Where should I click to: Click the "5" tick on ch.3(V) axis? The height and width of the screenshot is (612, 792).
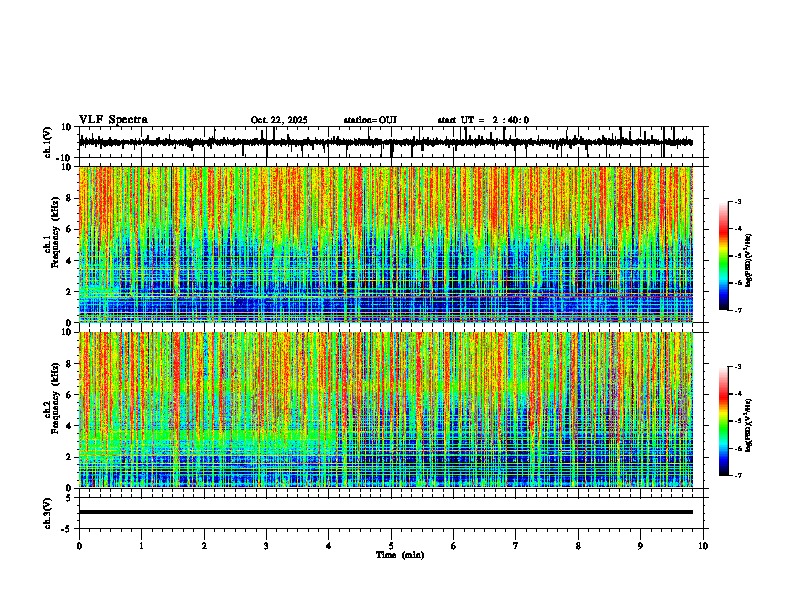(70, 498)
